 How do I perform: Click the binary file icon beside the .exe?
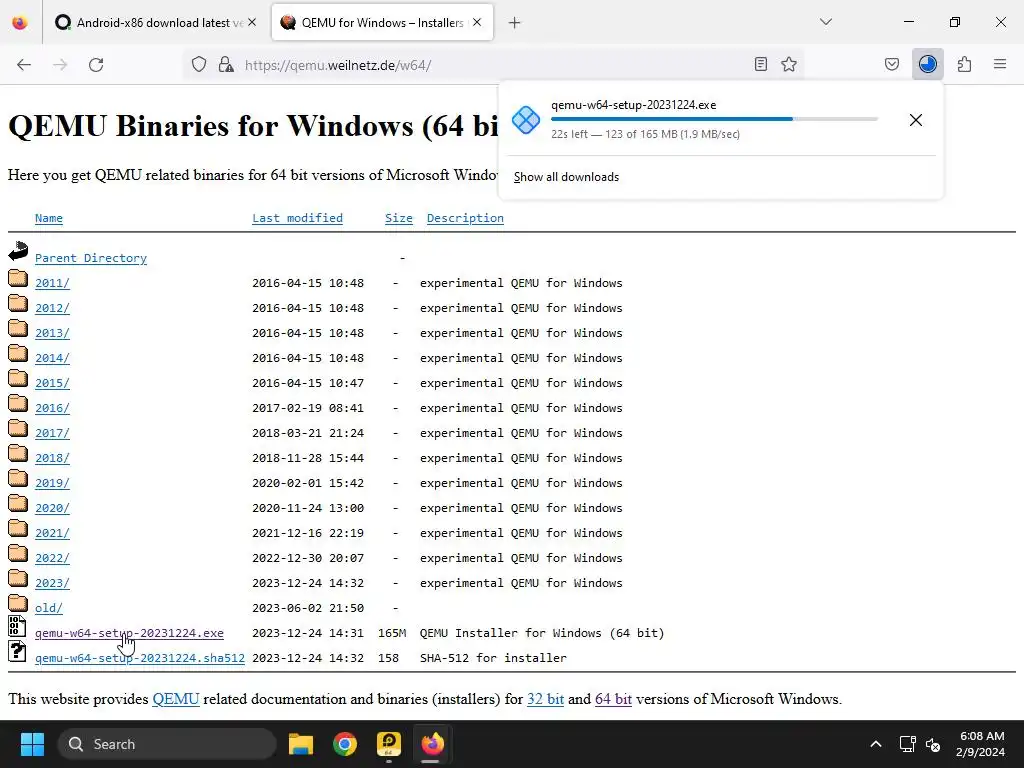tap(18, 626)
